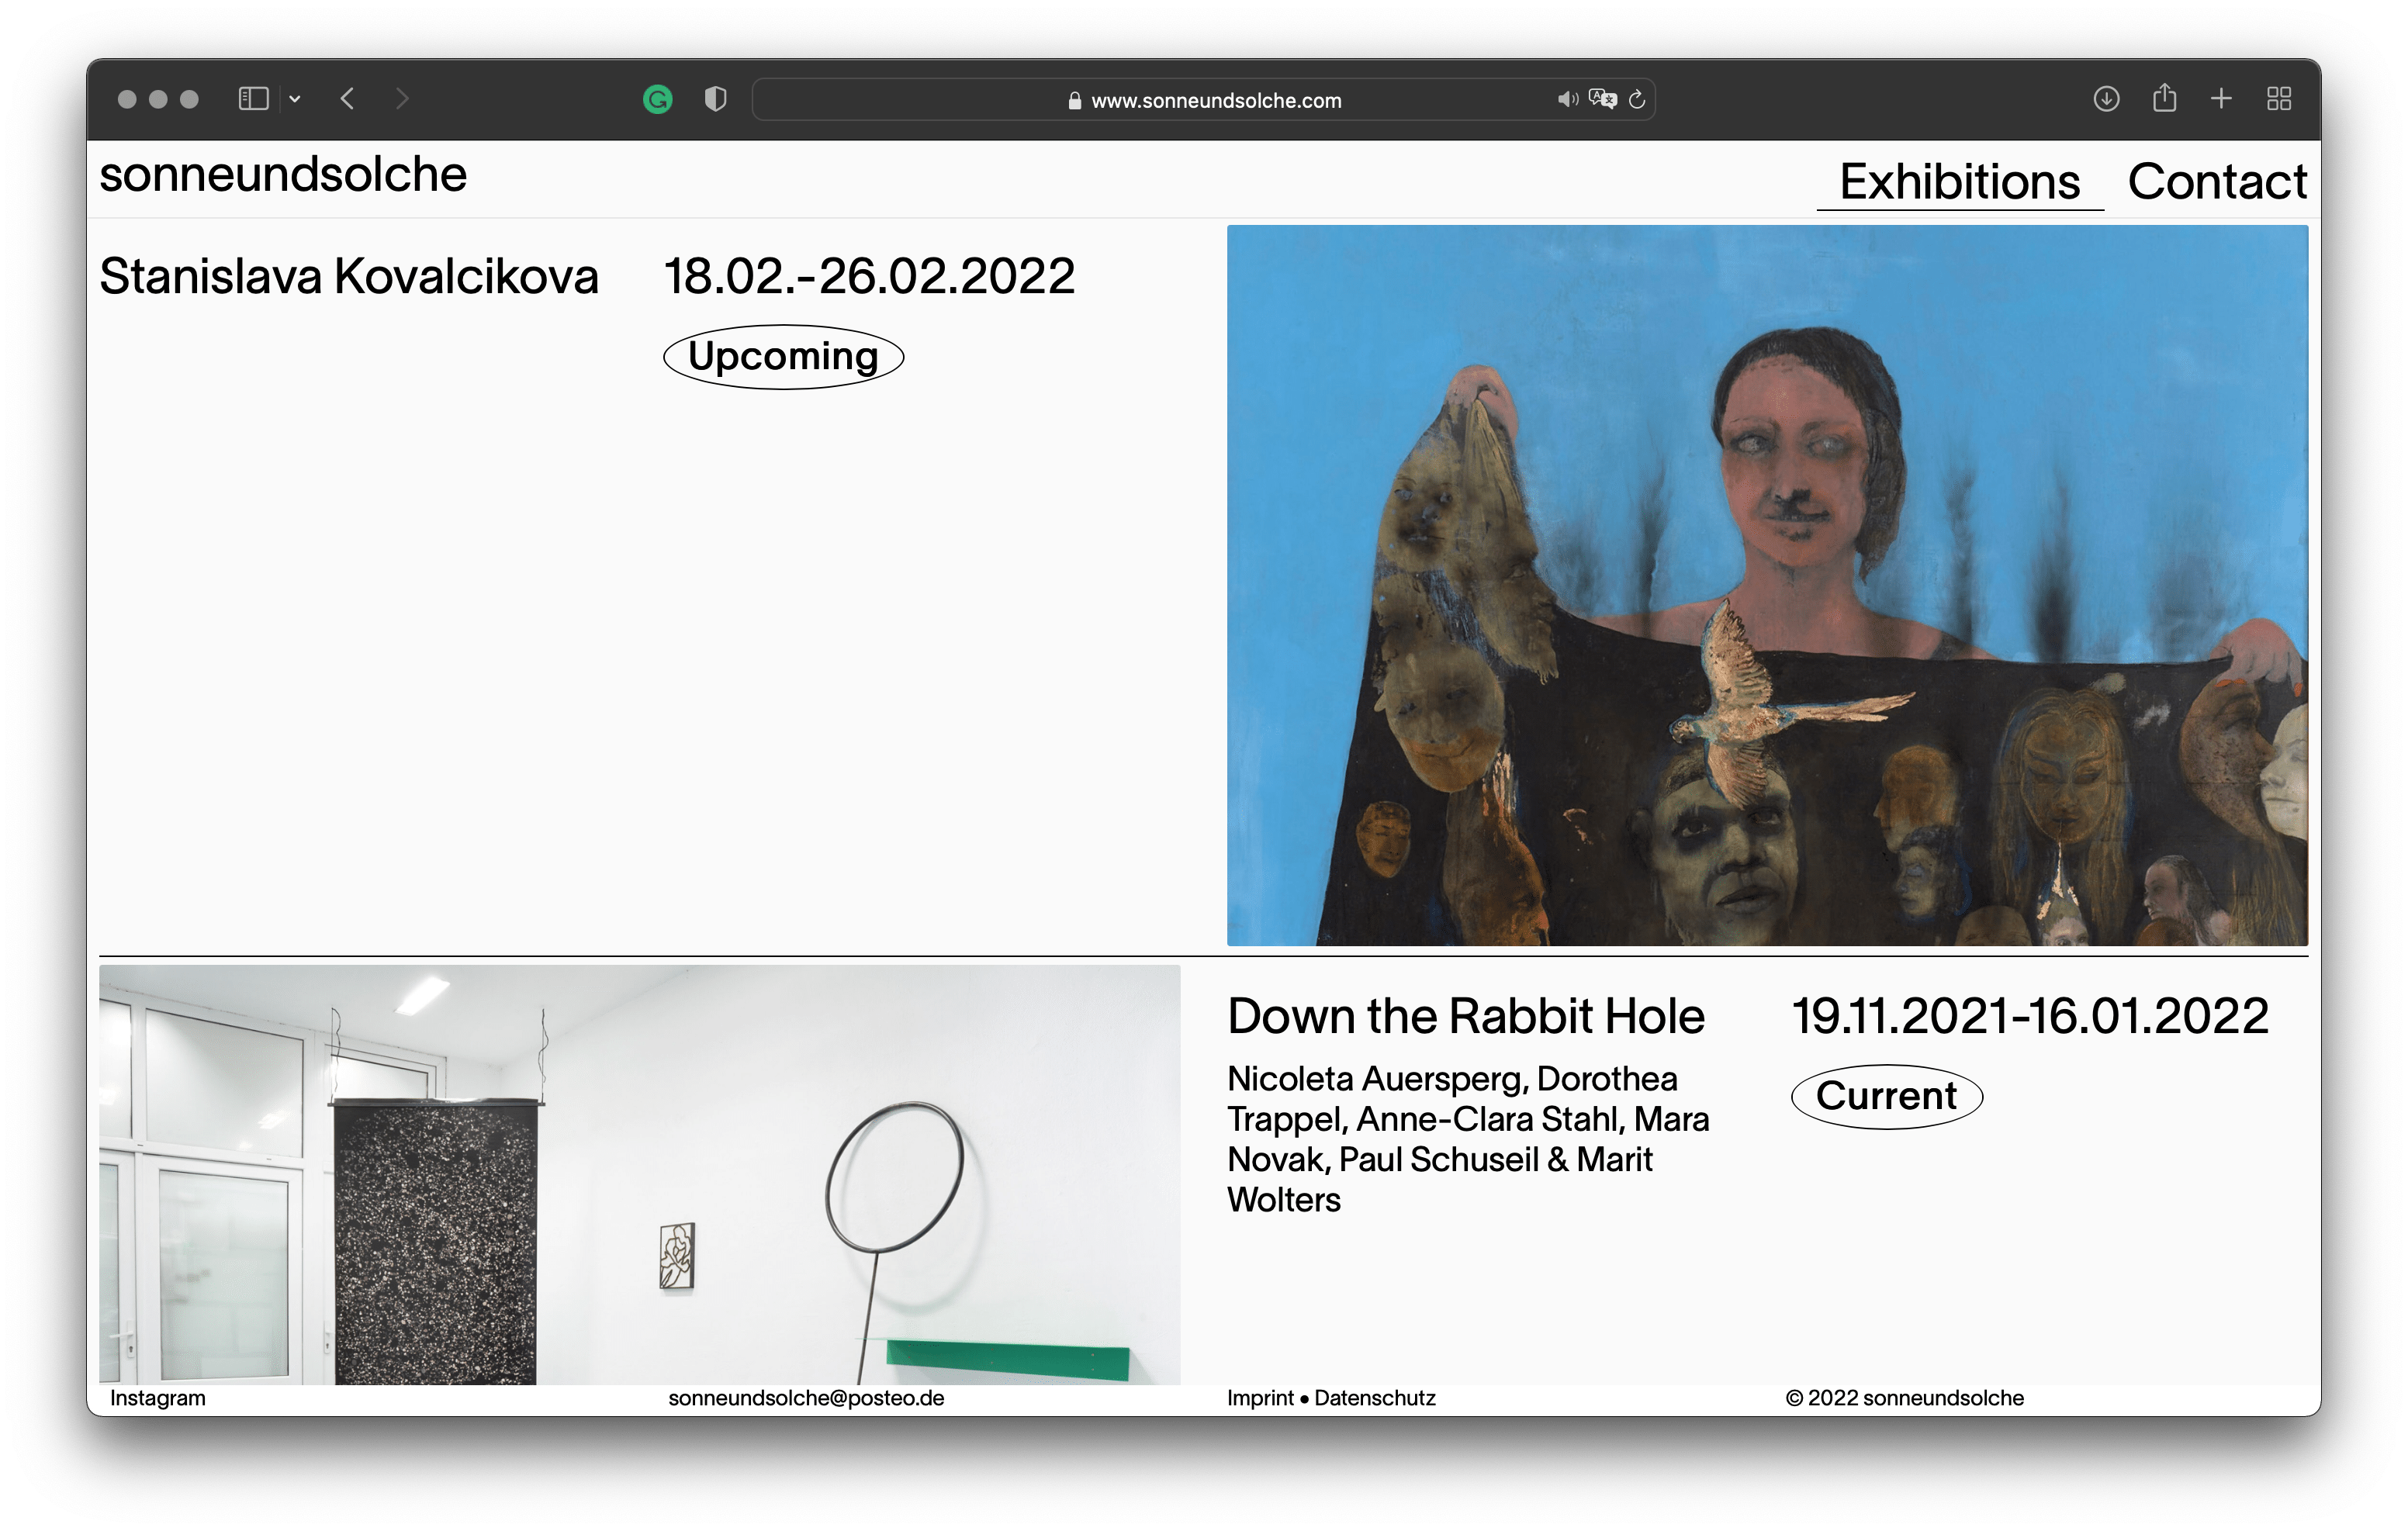Go back with the back arrow
Image resolution: width=2408 pixels, height=1531 pixels.
[347, 99]
